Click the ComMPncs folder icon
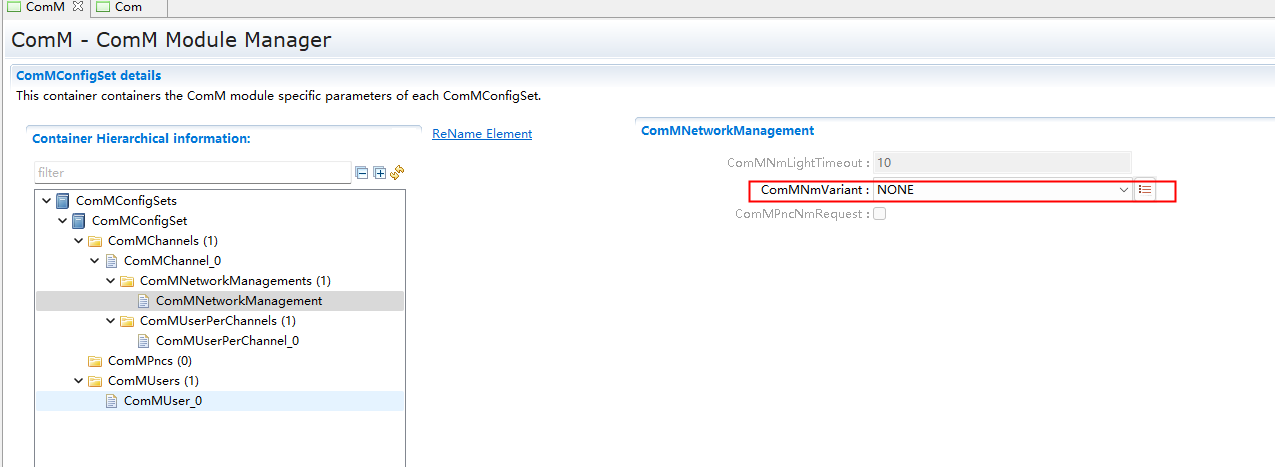The width and height of the screenshot is (1275, 467). 95,361
